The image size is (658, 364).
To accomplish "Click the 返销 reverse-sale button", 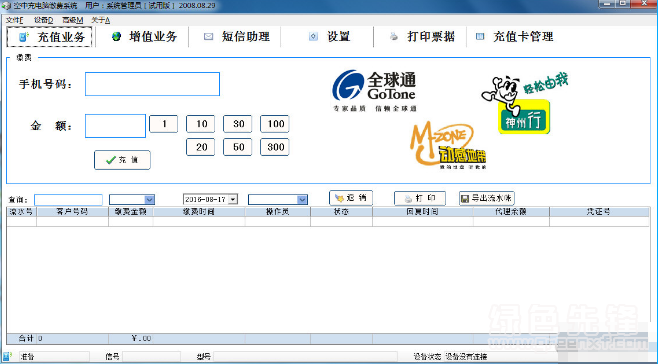I will click(351, 198).
